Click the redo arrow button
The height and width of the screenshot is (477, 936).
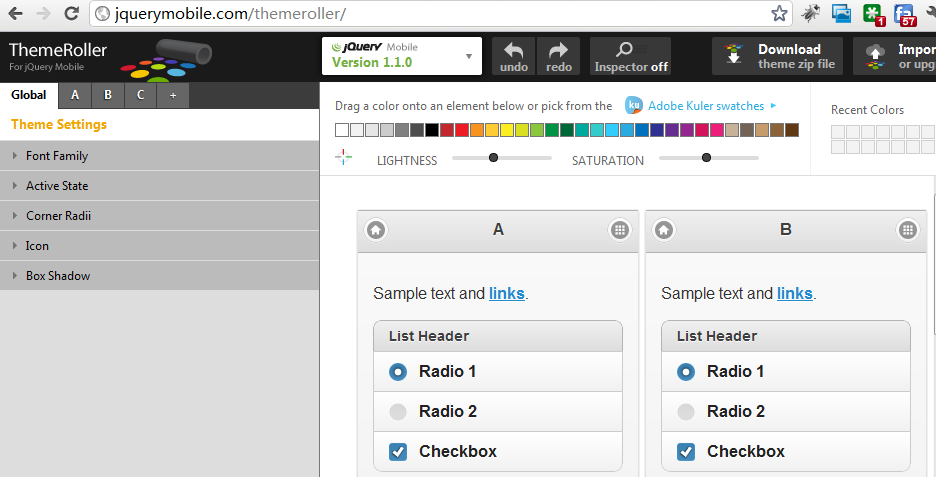[x=559, y=57]
